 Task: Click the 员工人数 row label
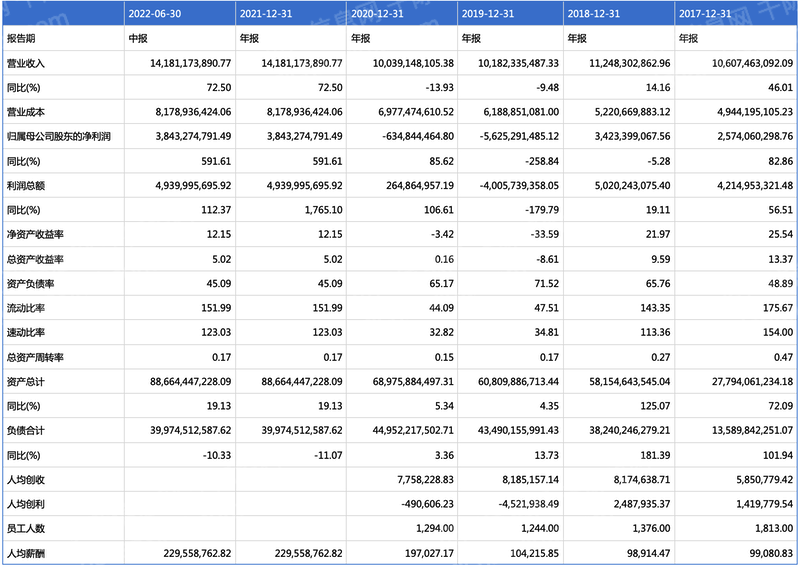click(26, 528)
